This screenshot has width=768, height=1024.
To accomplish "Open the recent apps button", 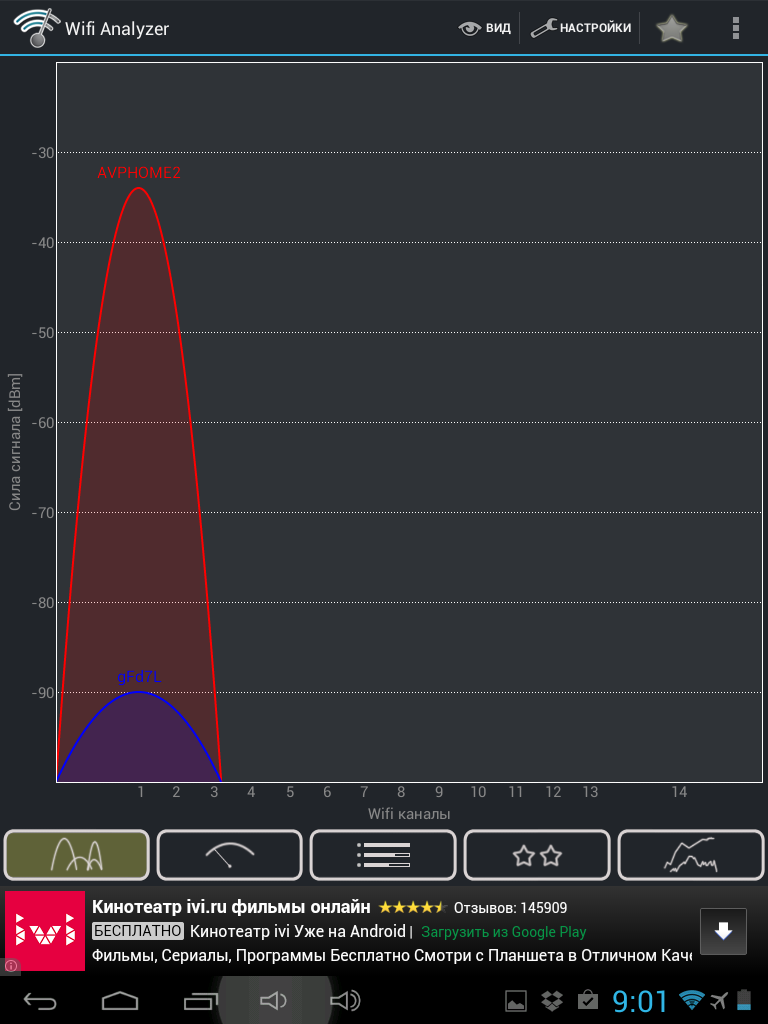I will pos(200,1000).
